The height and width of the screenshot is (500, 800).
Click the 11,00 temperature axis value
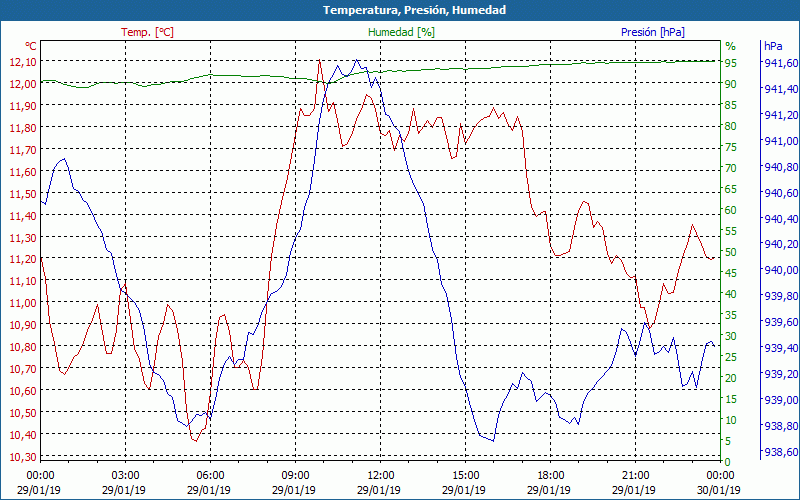23,303
